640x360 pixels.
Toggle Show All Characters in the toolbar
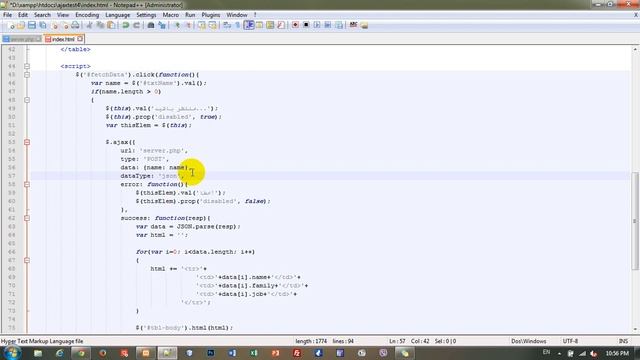click(238, 25)
